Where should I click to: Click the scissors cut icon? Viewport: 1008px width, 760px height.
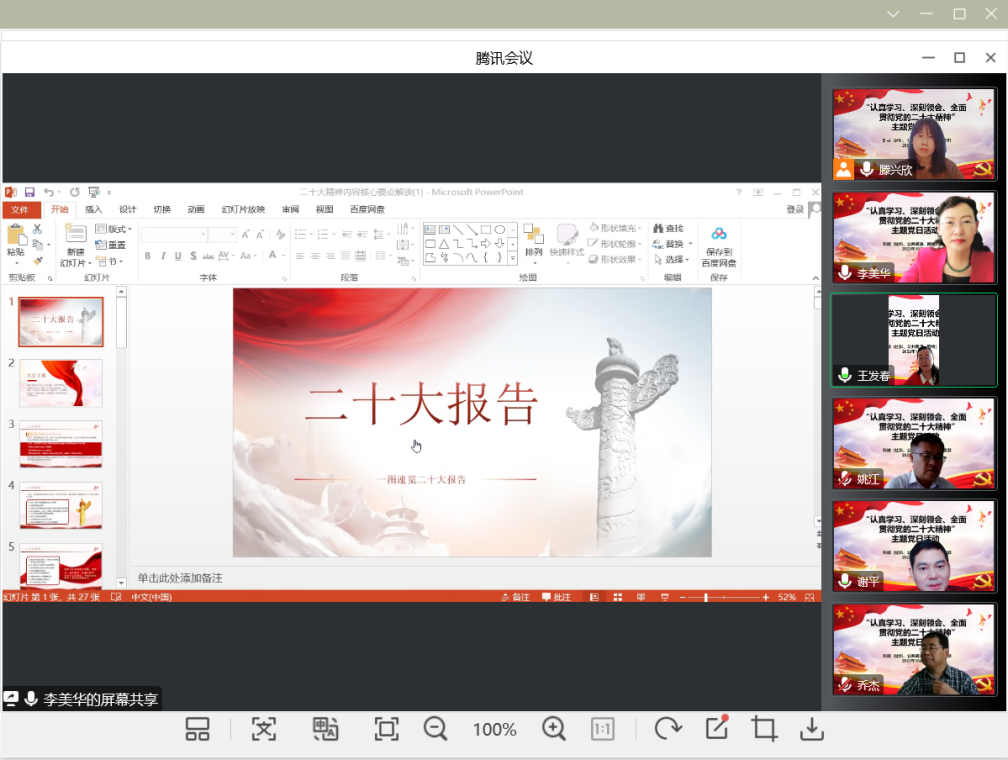tap(37, 229)
